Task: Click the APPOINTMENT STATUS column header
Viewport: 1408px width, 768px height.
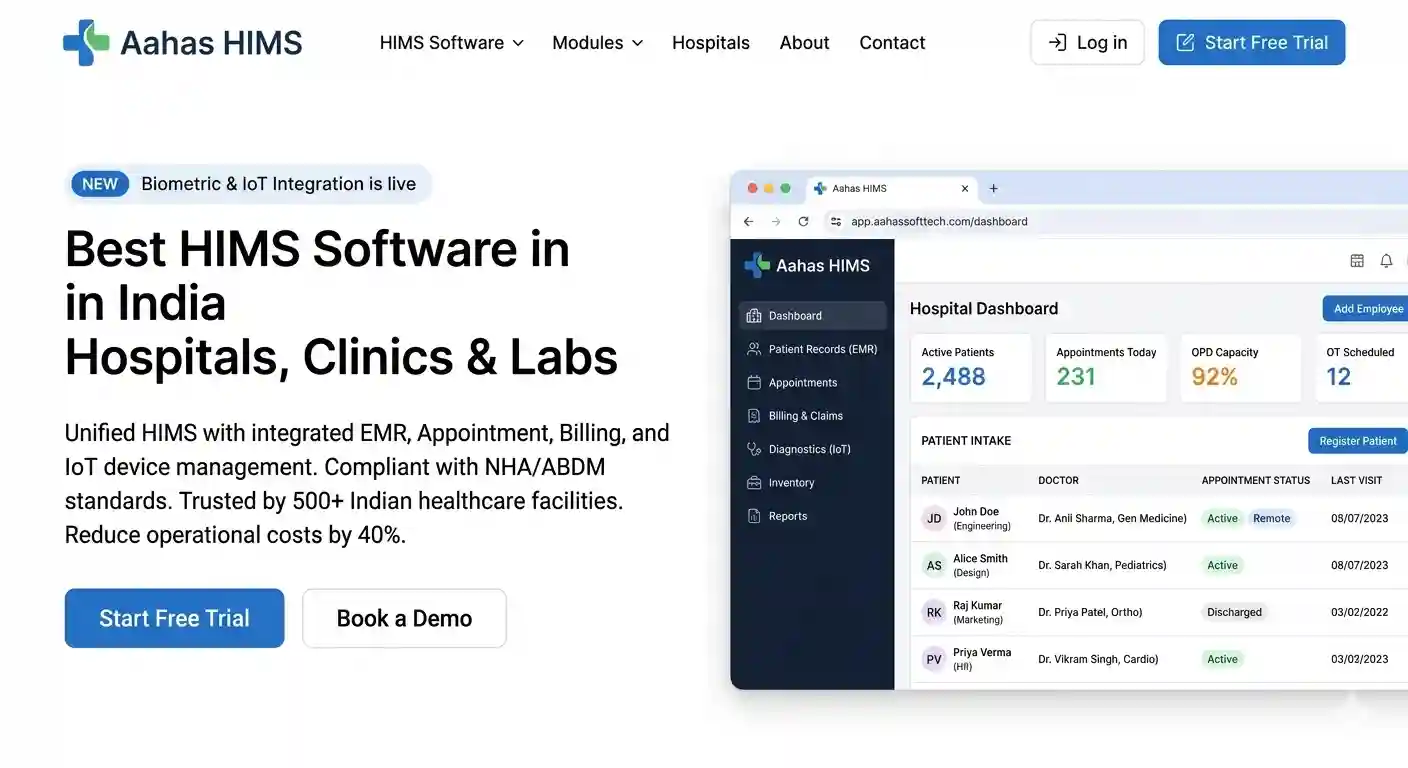Action: pos(1256,481)
